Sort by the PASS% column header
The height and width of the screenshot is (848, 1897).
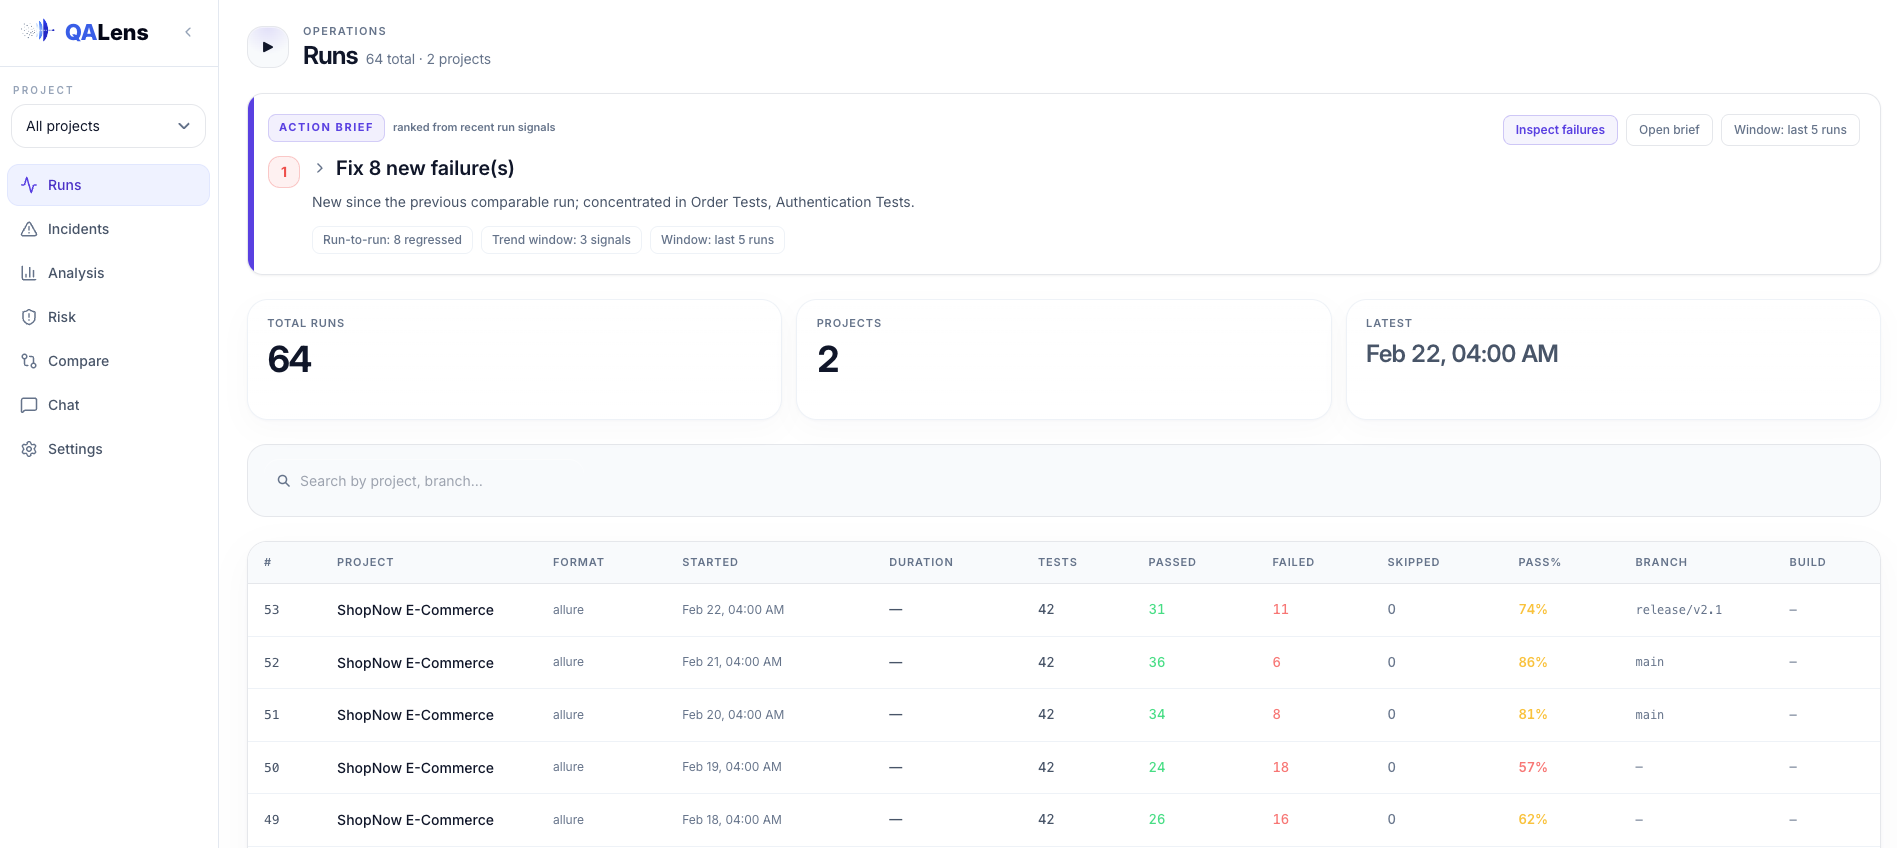[1539, 563]
